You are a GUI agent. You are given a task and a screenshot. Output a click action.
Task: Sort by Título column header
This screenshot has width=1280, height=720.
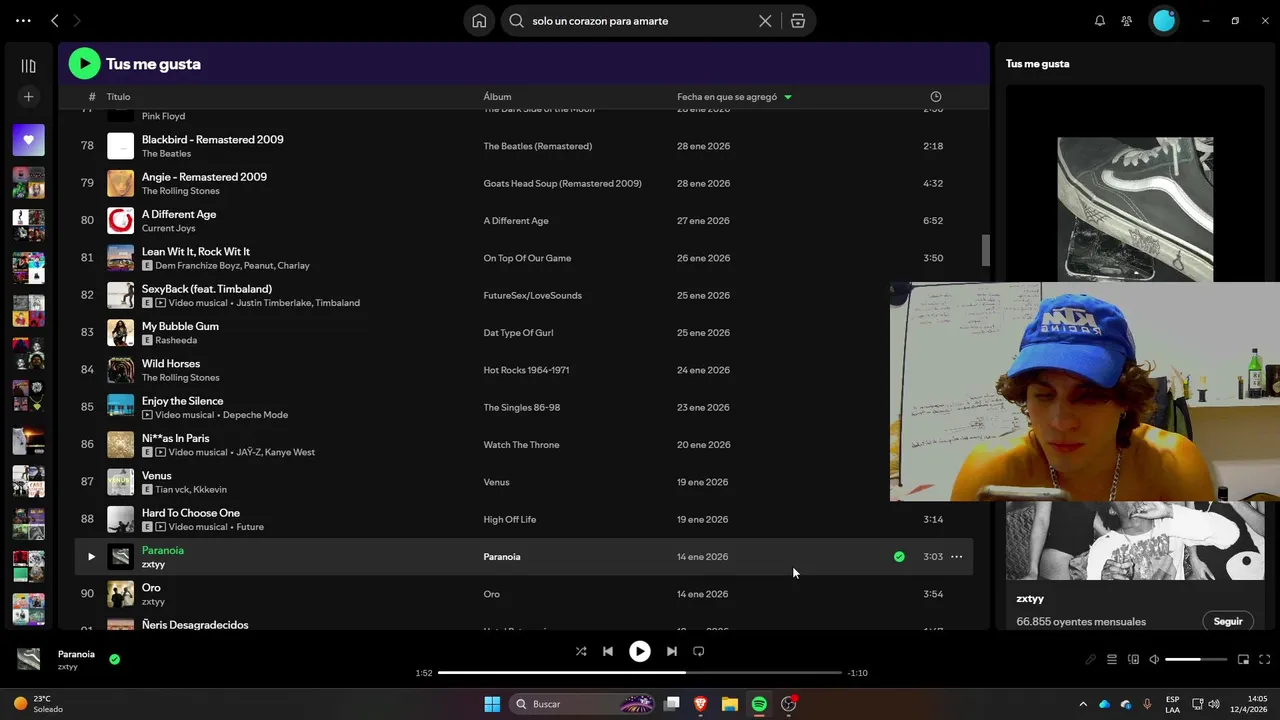click(119, 97)
